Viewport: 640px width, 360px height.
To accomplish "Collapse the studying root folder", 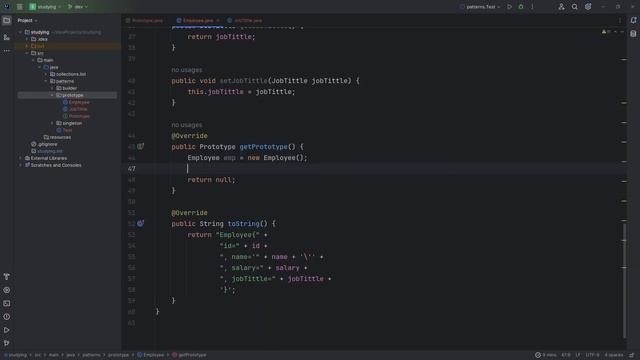I will [20, 32].
